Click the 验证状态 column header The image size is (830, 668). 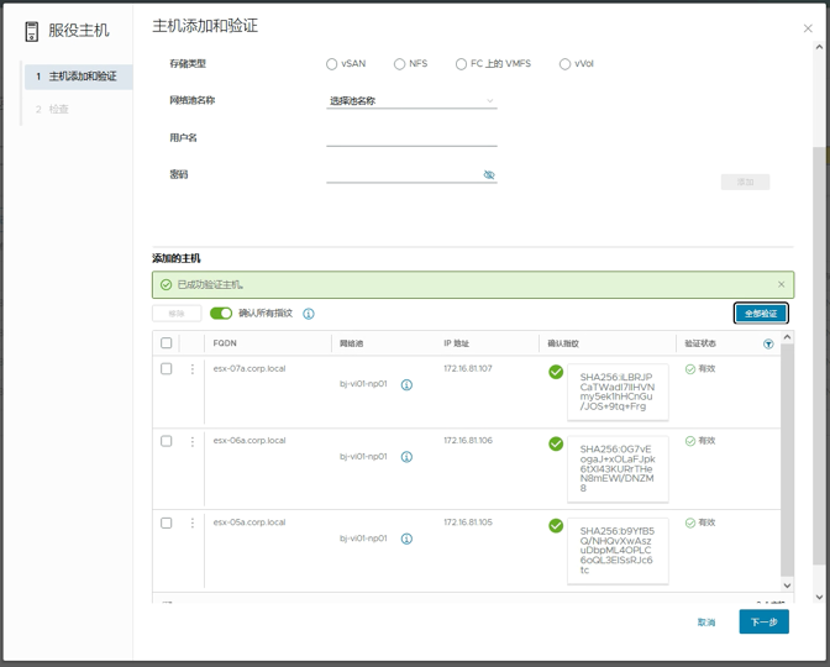pos(700,344)
